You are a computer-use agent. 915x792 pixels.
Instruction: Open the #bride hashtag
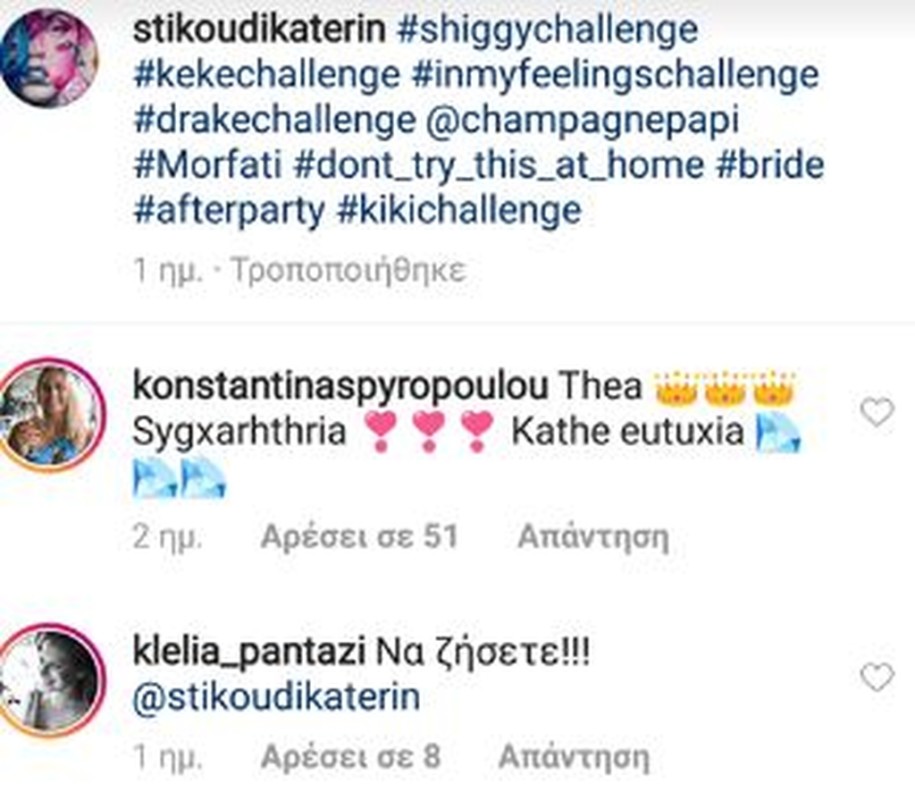pyautogui.click(x=770, y=165)
